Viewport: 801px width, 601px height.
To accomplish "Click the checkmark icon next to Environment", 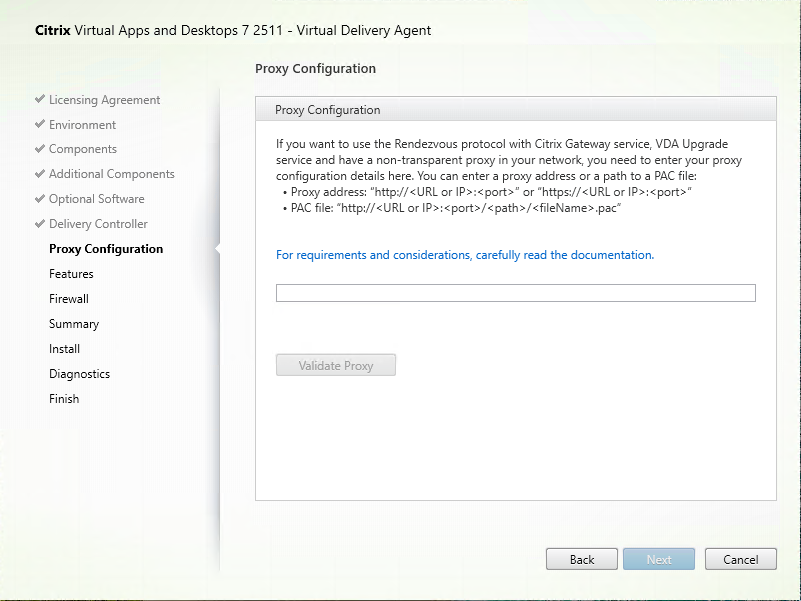I will point(40,125).
